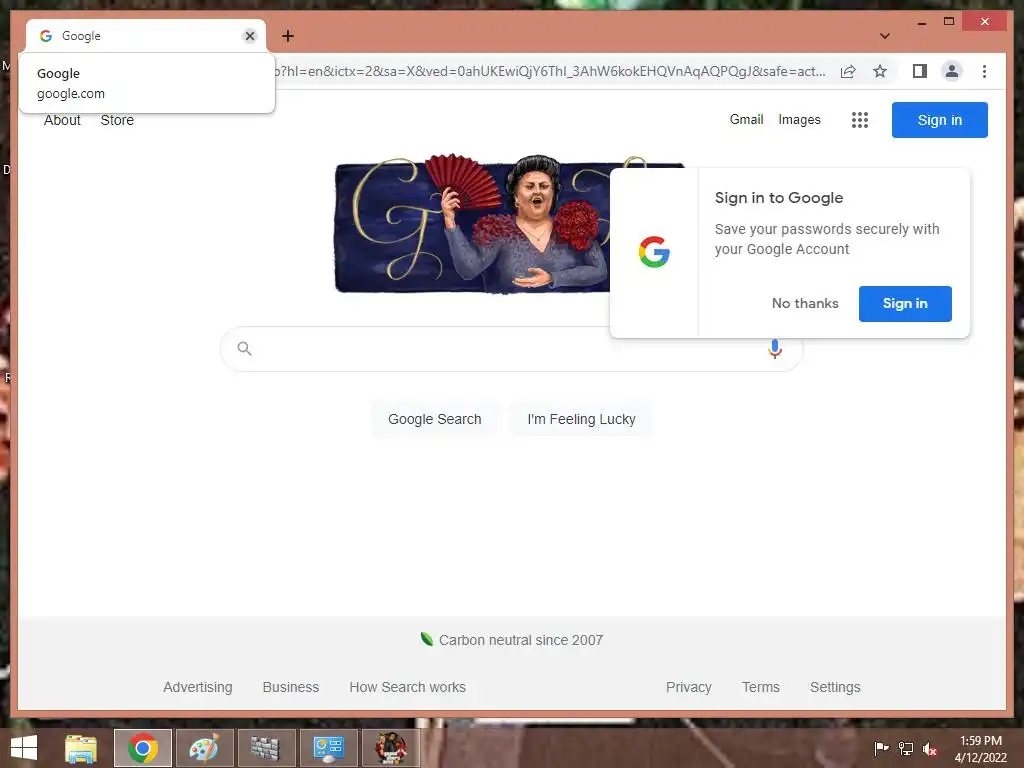Choose No thanks in sign-in popup
This screenshot has width=1024, height=768.
pyautogui.click(x=805, y=304)
